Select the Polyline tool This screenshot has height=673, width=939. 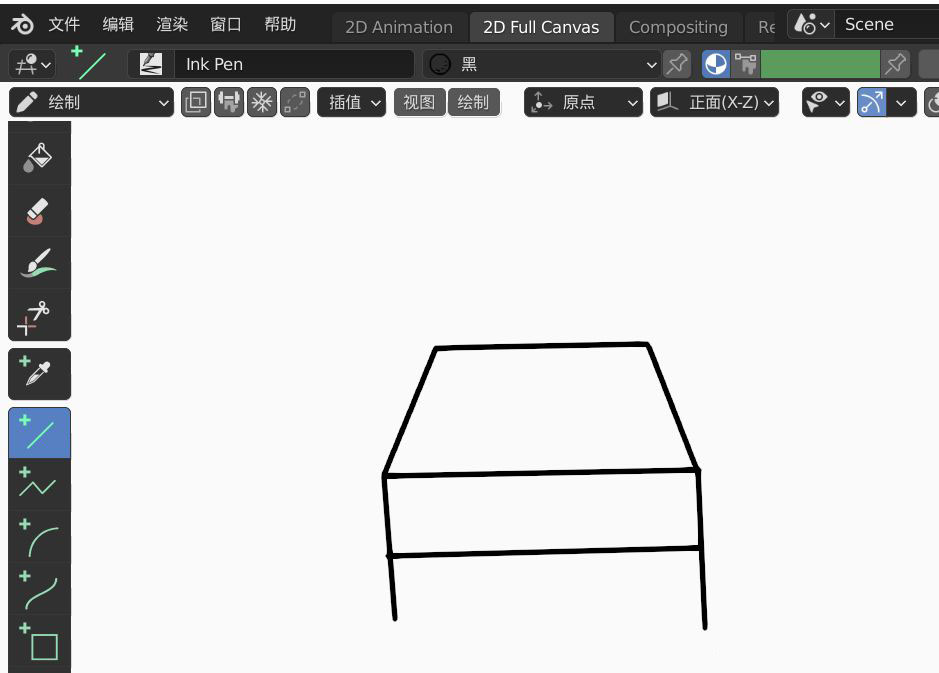point(39,485)
